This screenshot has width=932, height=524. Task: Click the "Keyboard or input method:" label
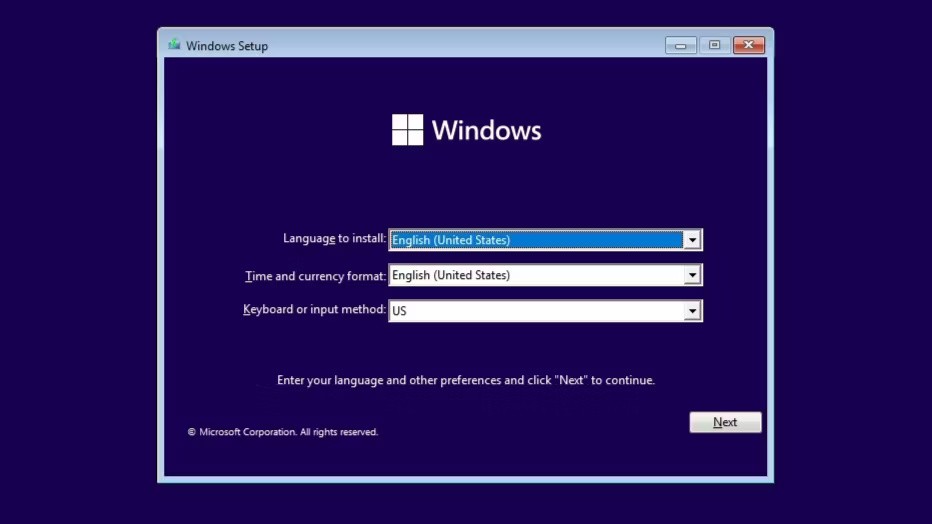pyautogui.click(x=314, y=310)
